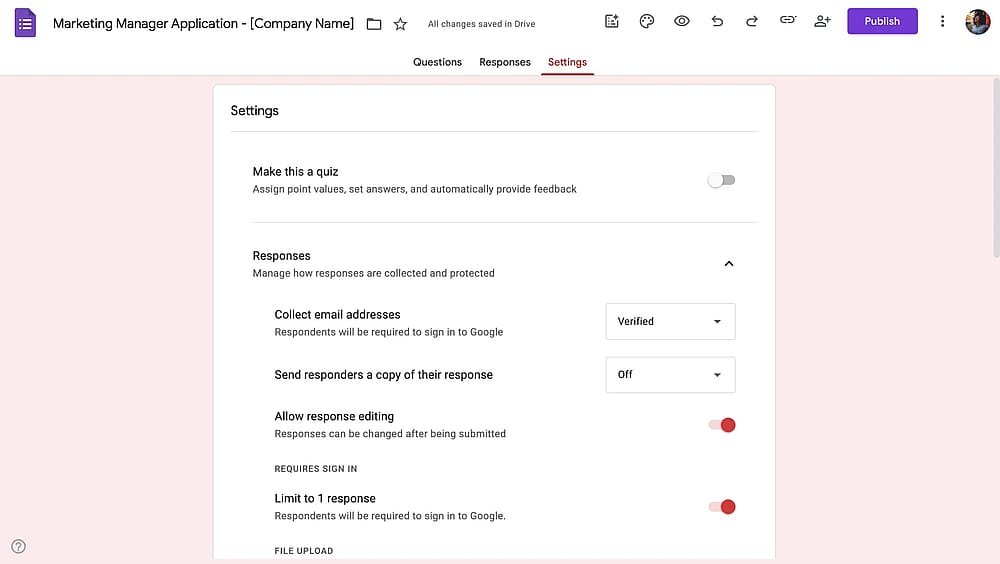The image size is (1000, 564).
Task: Click the Allow response editing label
Action: click(x=334, y=417)
